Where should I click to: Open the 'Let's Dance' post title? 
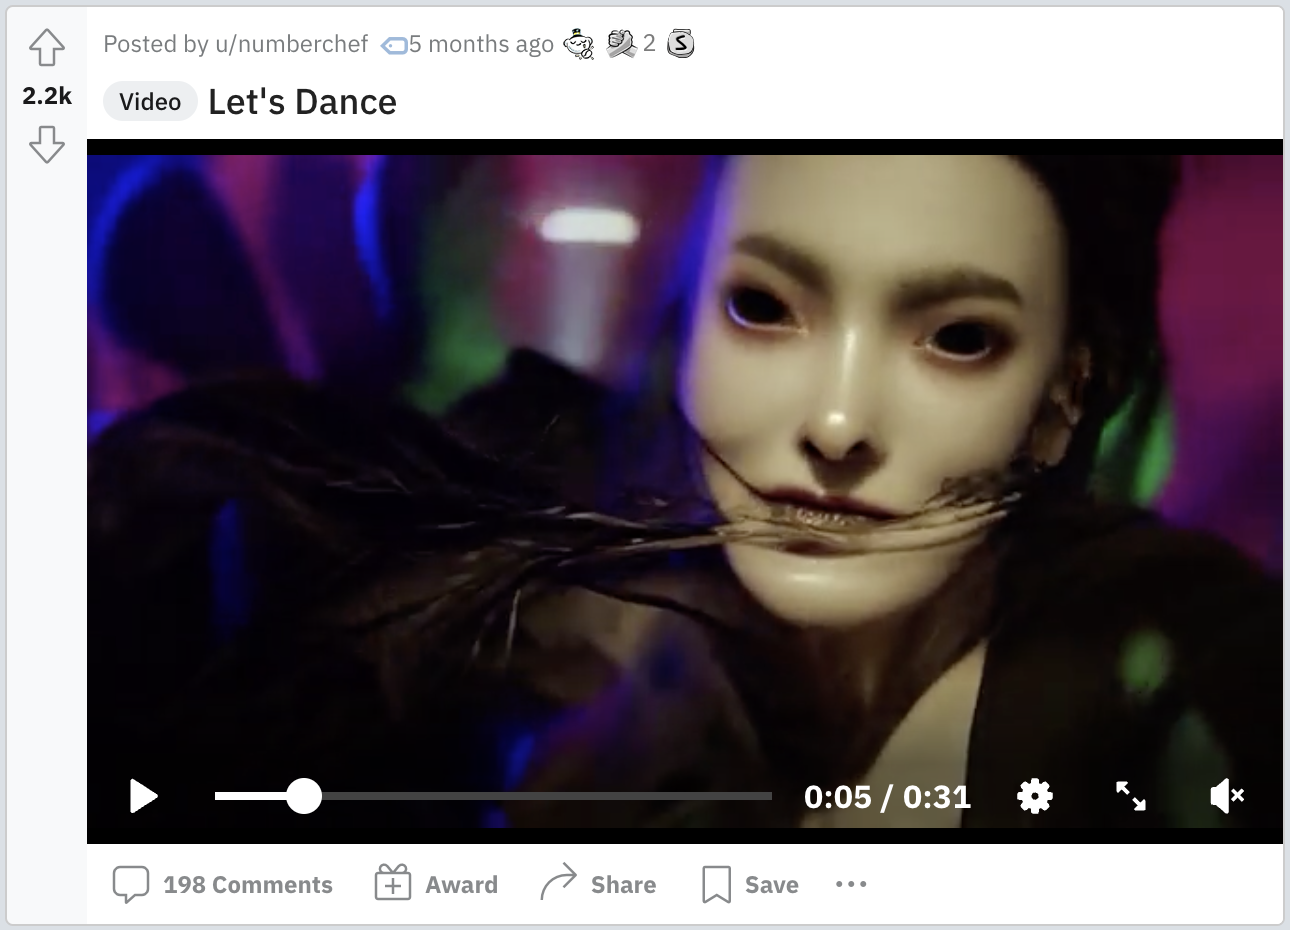click(x=302, y=102)
